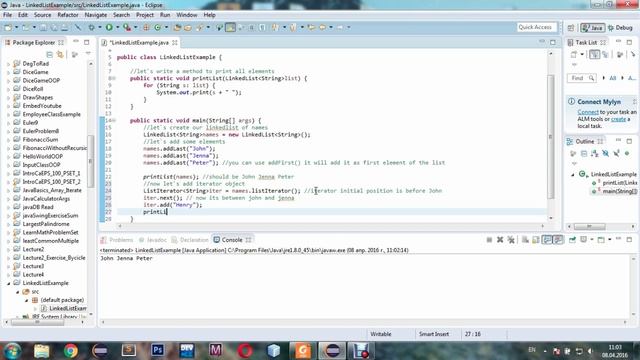Viewport: 640px width, 360px height.
Task: Open Chrome from the taskbar
Action: coord(70,351)
